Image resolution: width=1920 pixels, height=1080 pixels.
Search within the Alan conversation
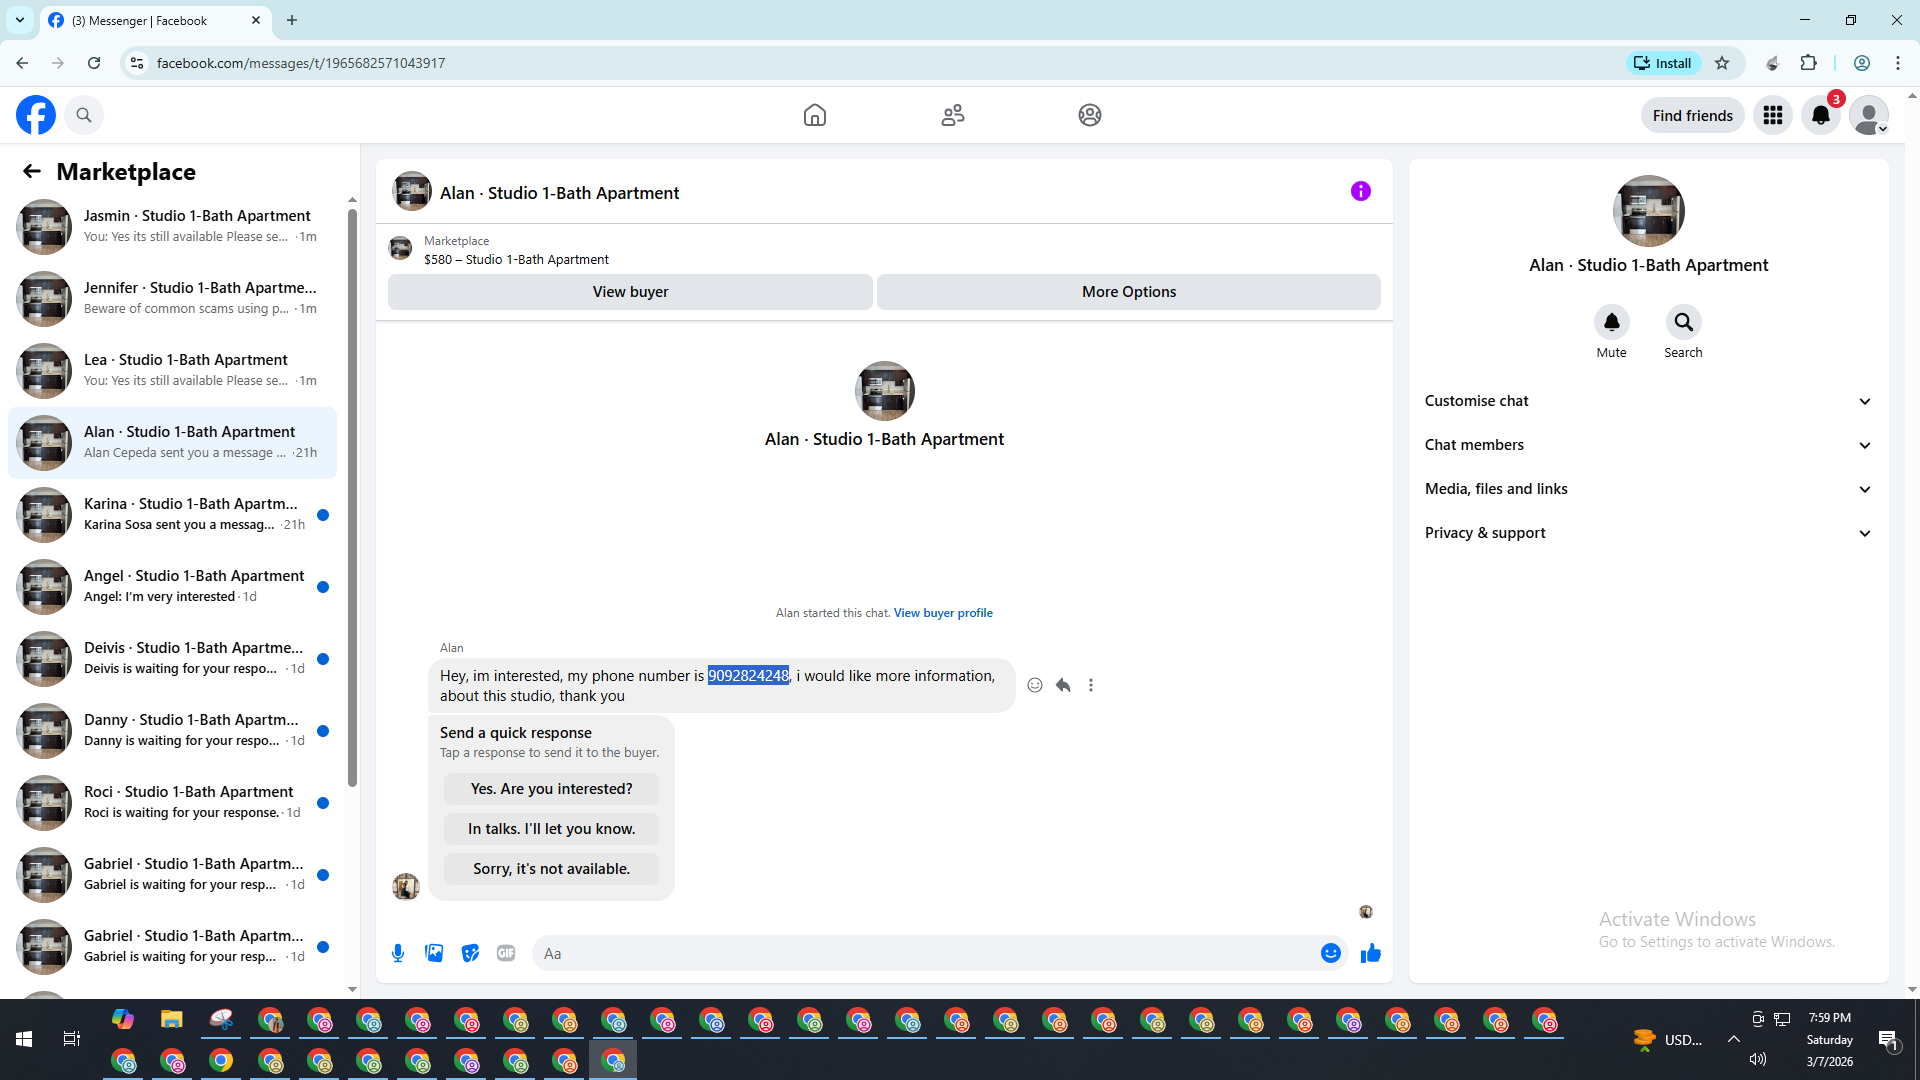[1684, 322]
